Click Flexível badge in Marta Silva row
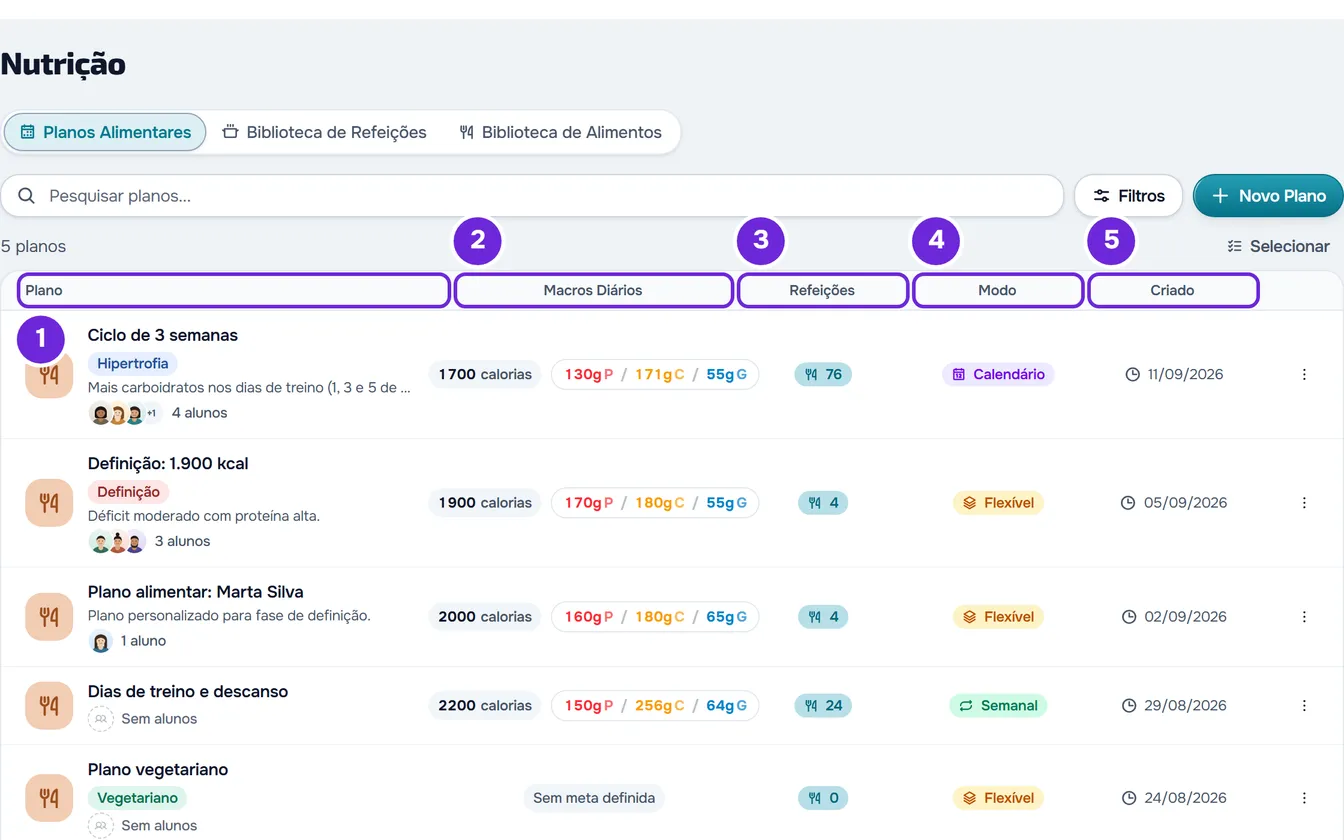 [998, 616]
